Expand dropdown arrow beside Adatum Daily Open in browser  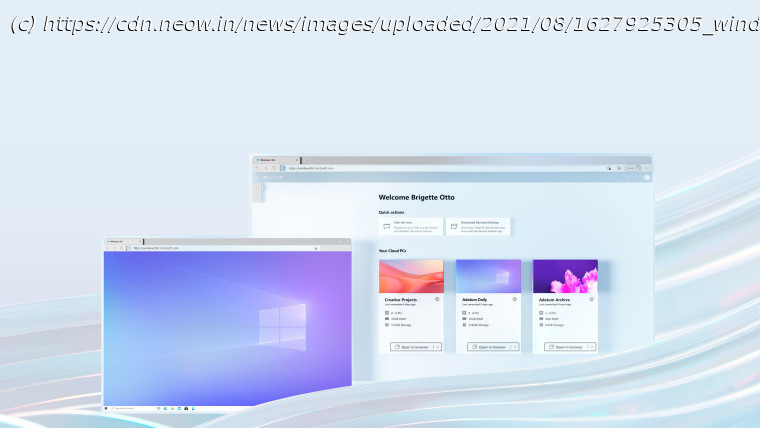pyautogui.click(x=515, y=347)
